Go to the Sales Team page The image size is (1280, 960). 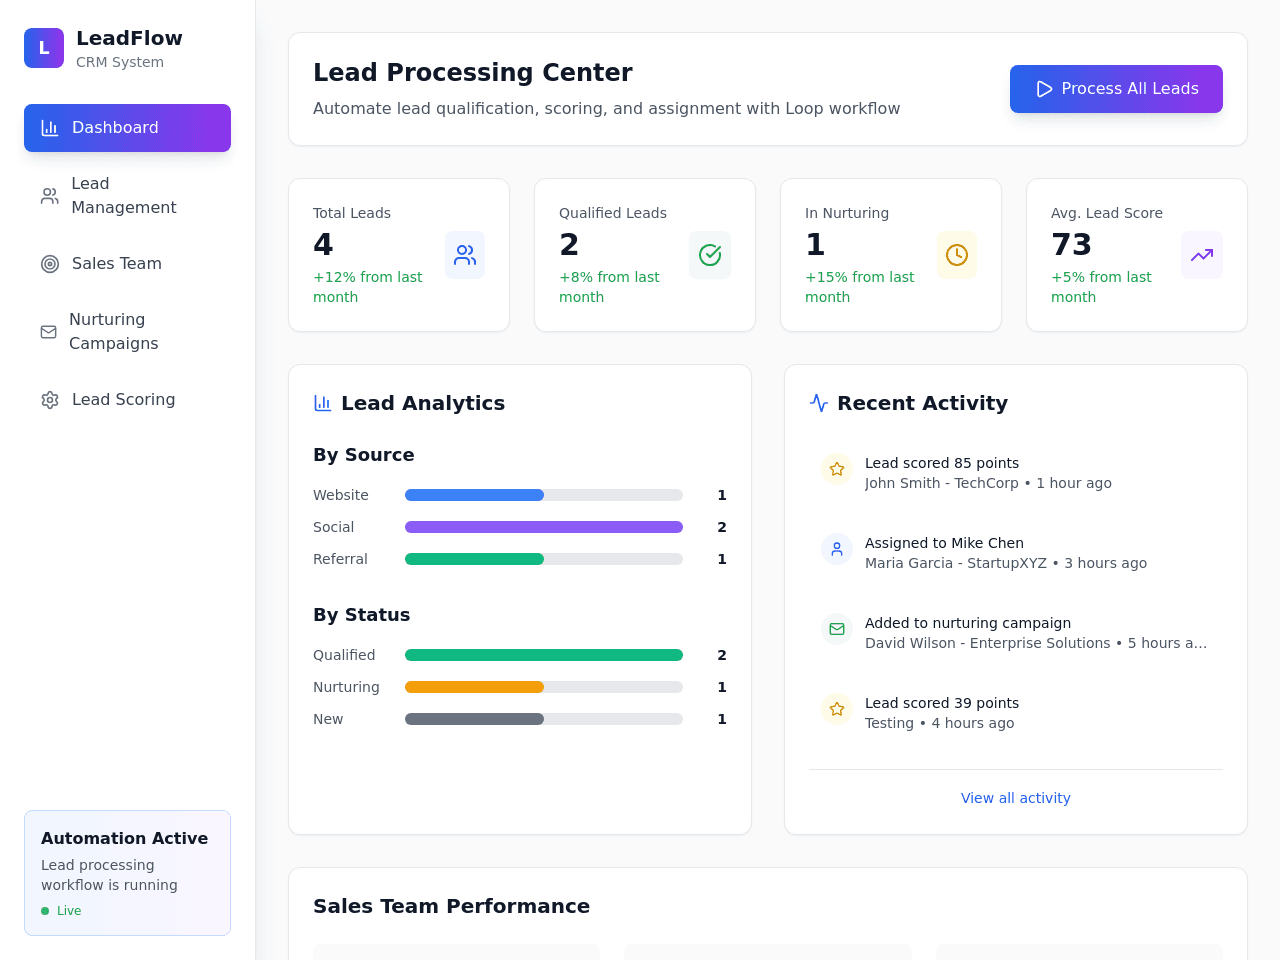(x=127, y=264)
